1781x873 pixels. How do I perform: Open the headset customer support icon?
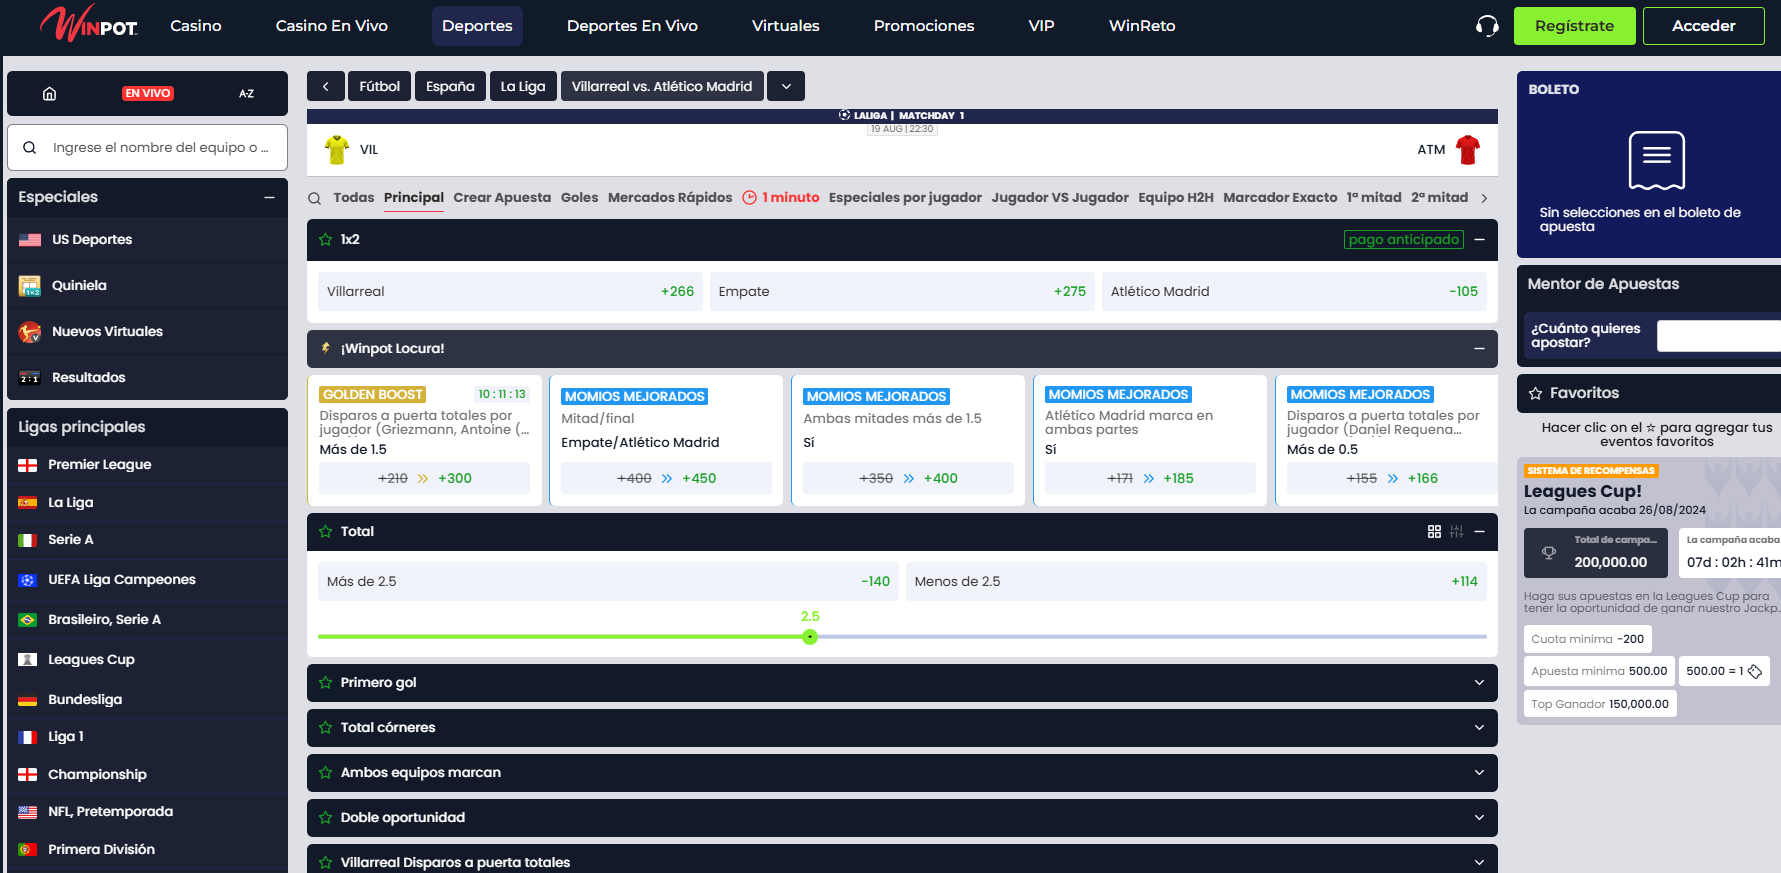1487,26
